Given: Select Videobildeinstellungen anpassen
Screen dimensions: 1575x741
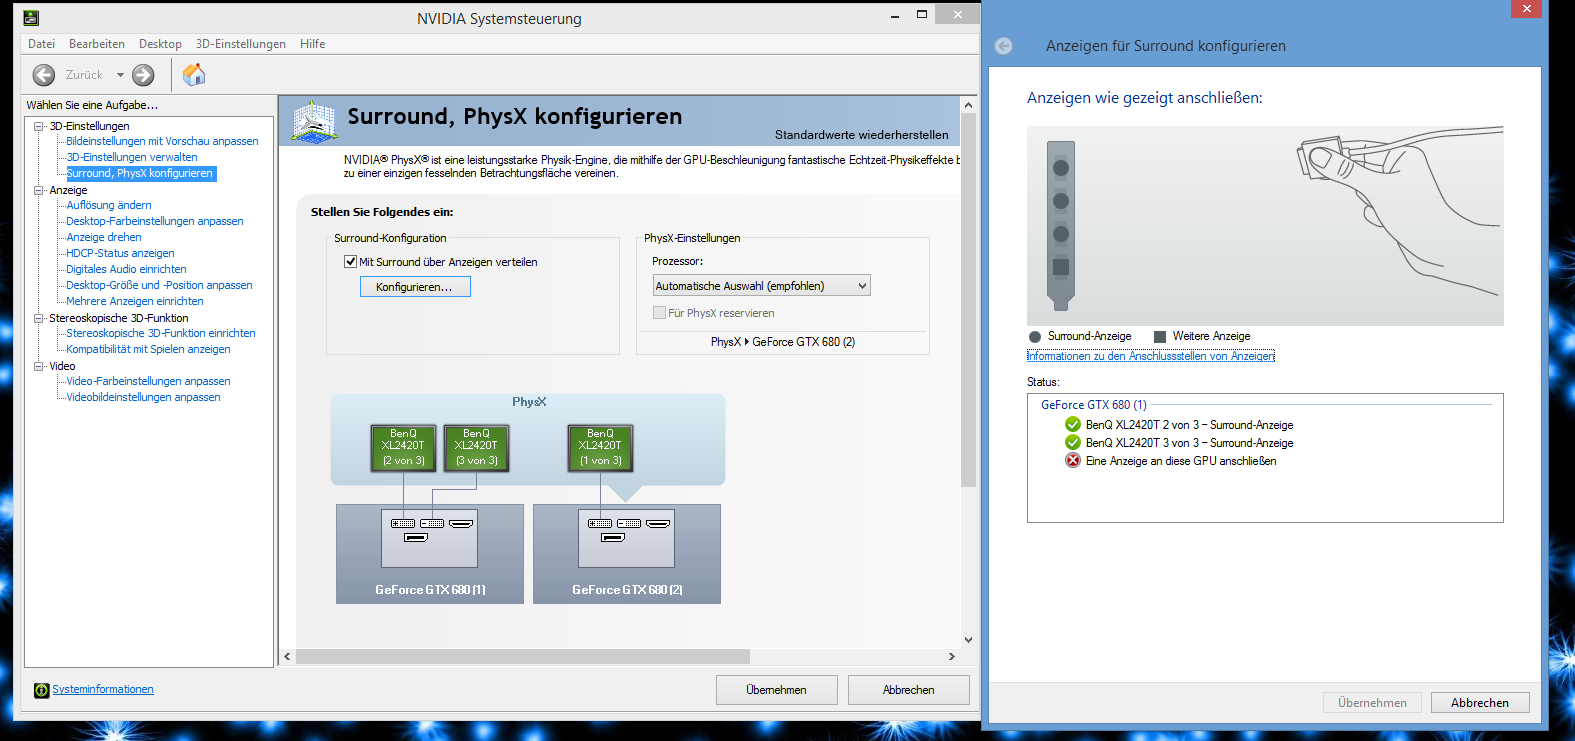Looking at the screenshot, I should pyautogui.click(x=143, y=397).
